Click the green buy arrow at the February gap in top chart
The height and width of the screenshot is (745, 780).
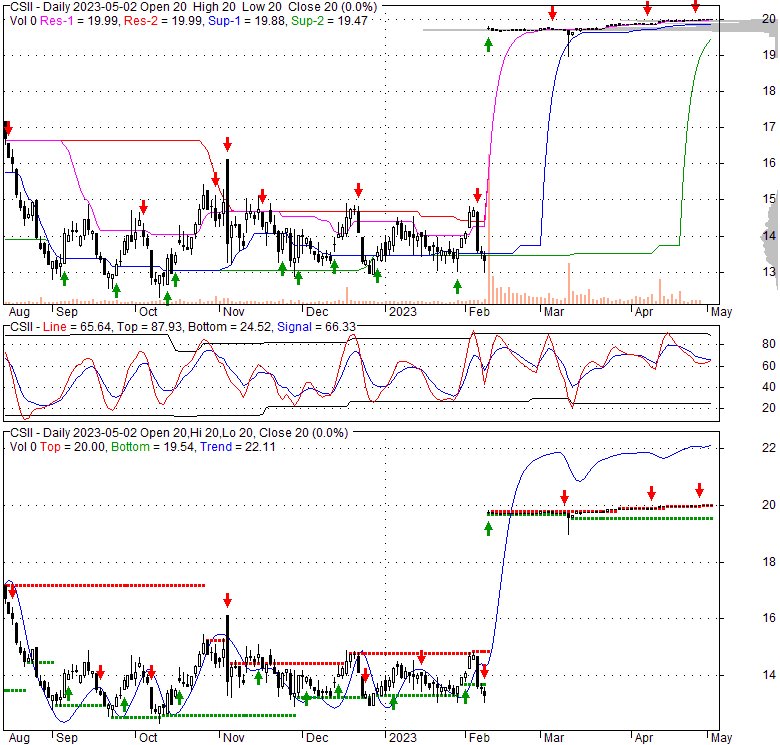(x=488, y=45)
